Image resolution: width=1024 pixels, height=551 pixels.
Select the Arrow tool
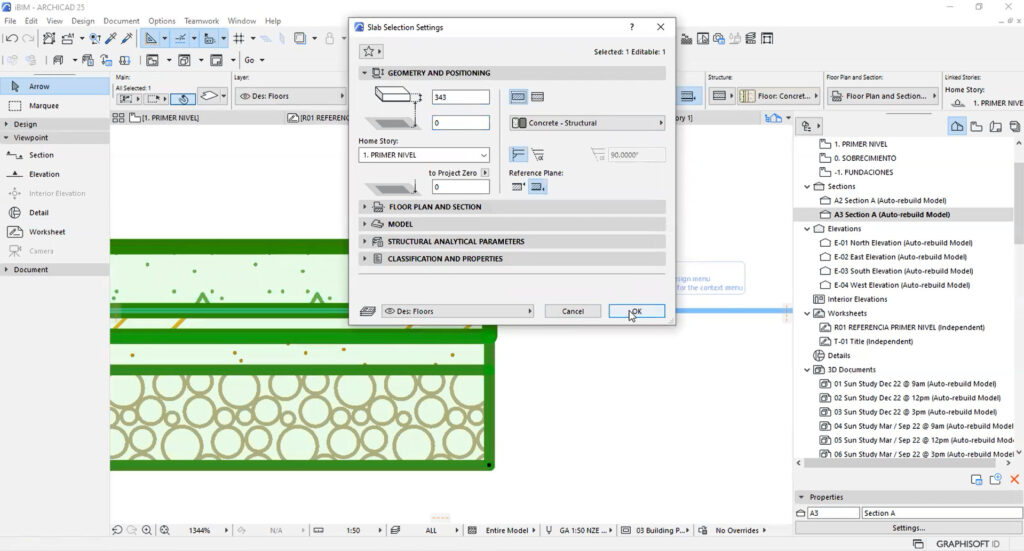pyautogui.click(x=54, y=87)
